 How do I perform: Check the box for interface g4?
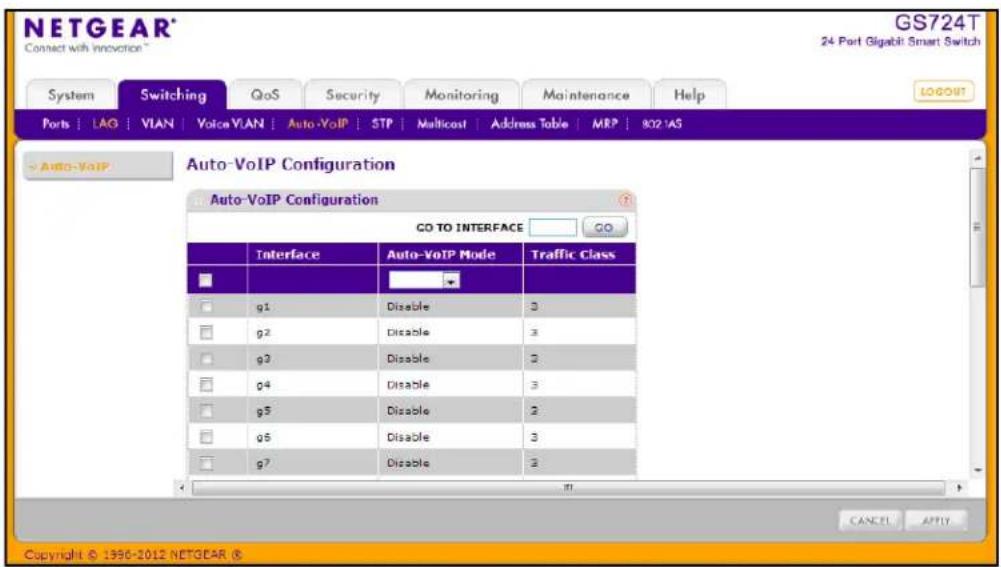coord(205,385)
